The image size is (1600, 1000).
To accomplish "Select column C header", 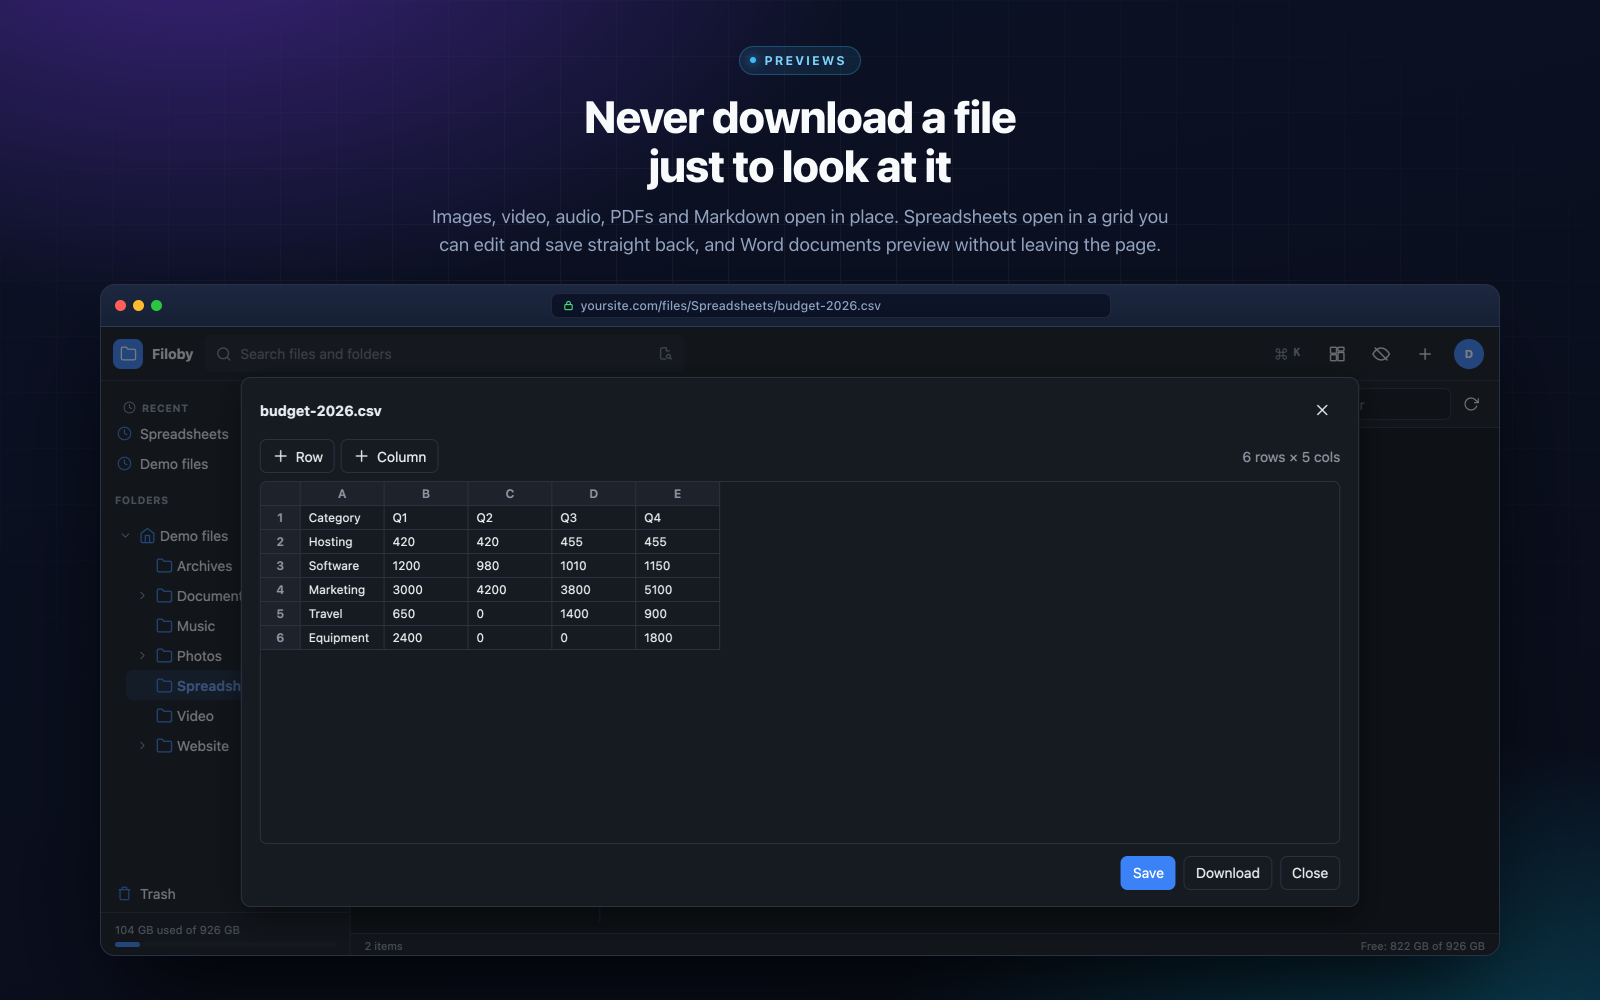I will tap(510, 494).
